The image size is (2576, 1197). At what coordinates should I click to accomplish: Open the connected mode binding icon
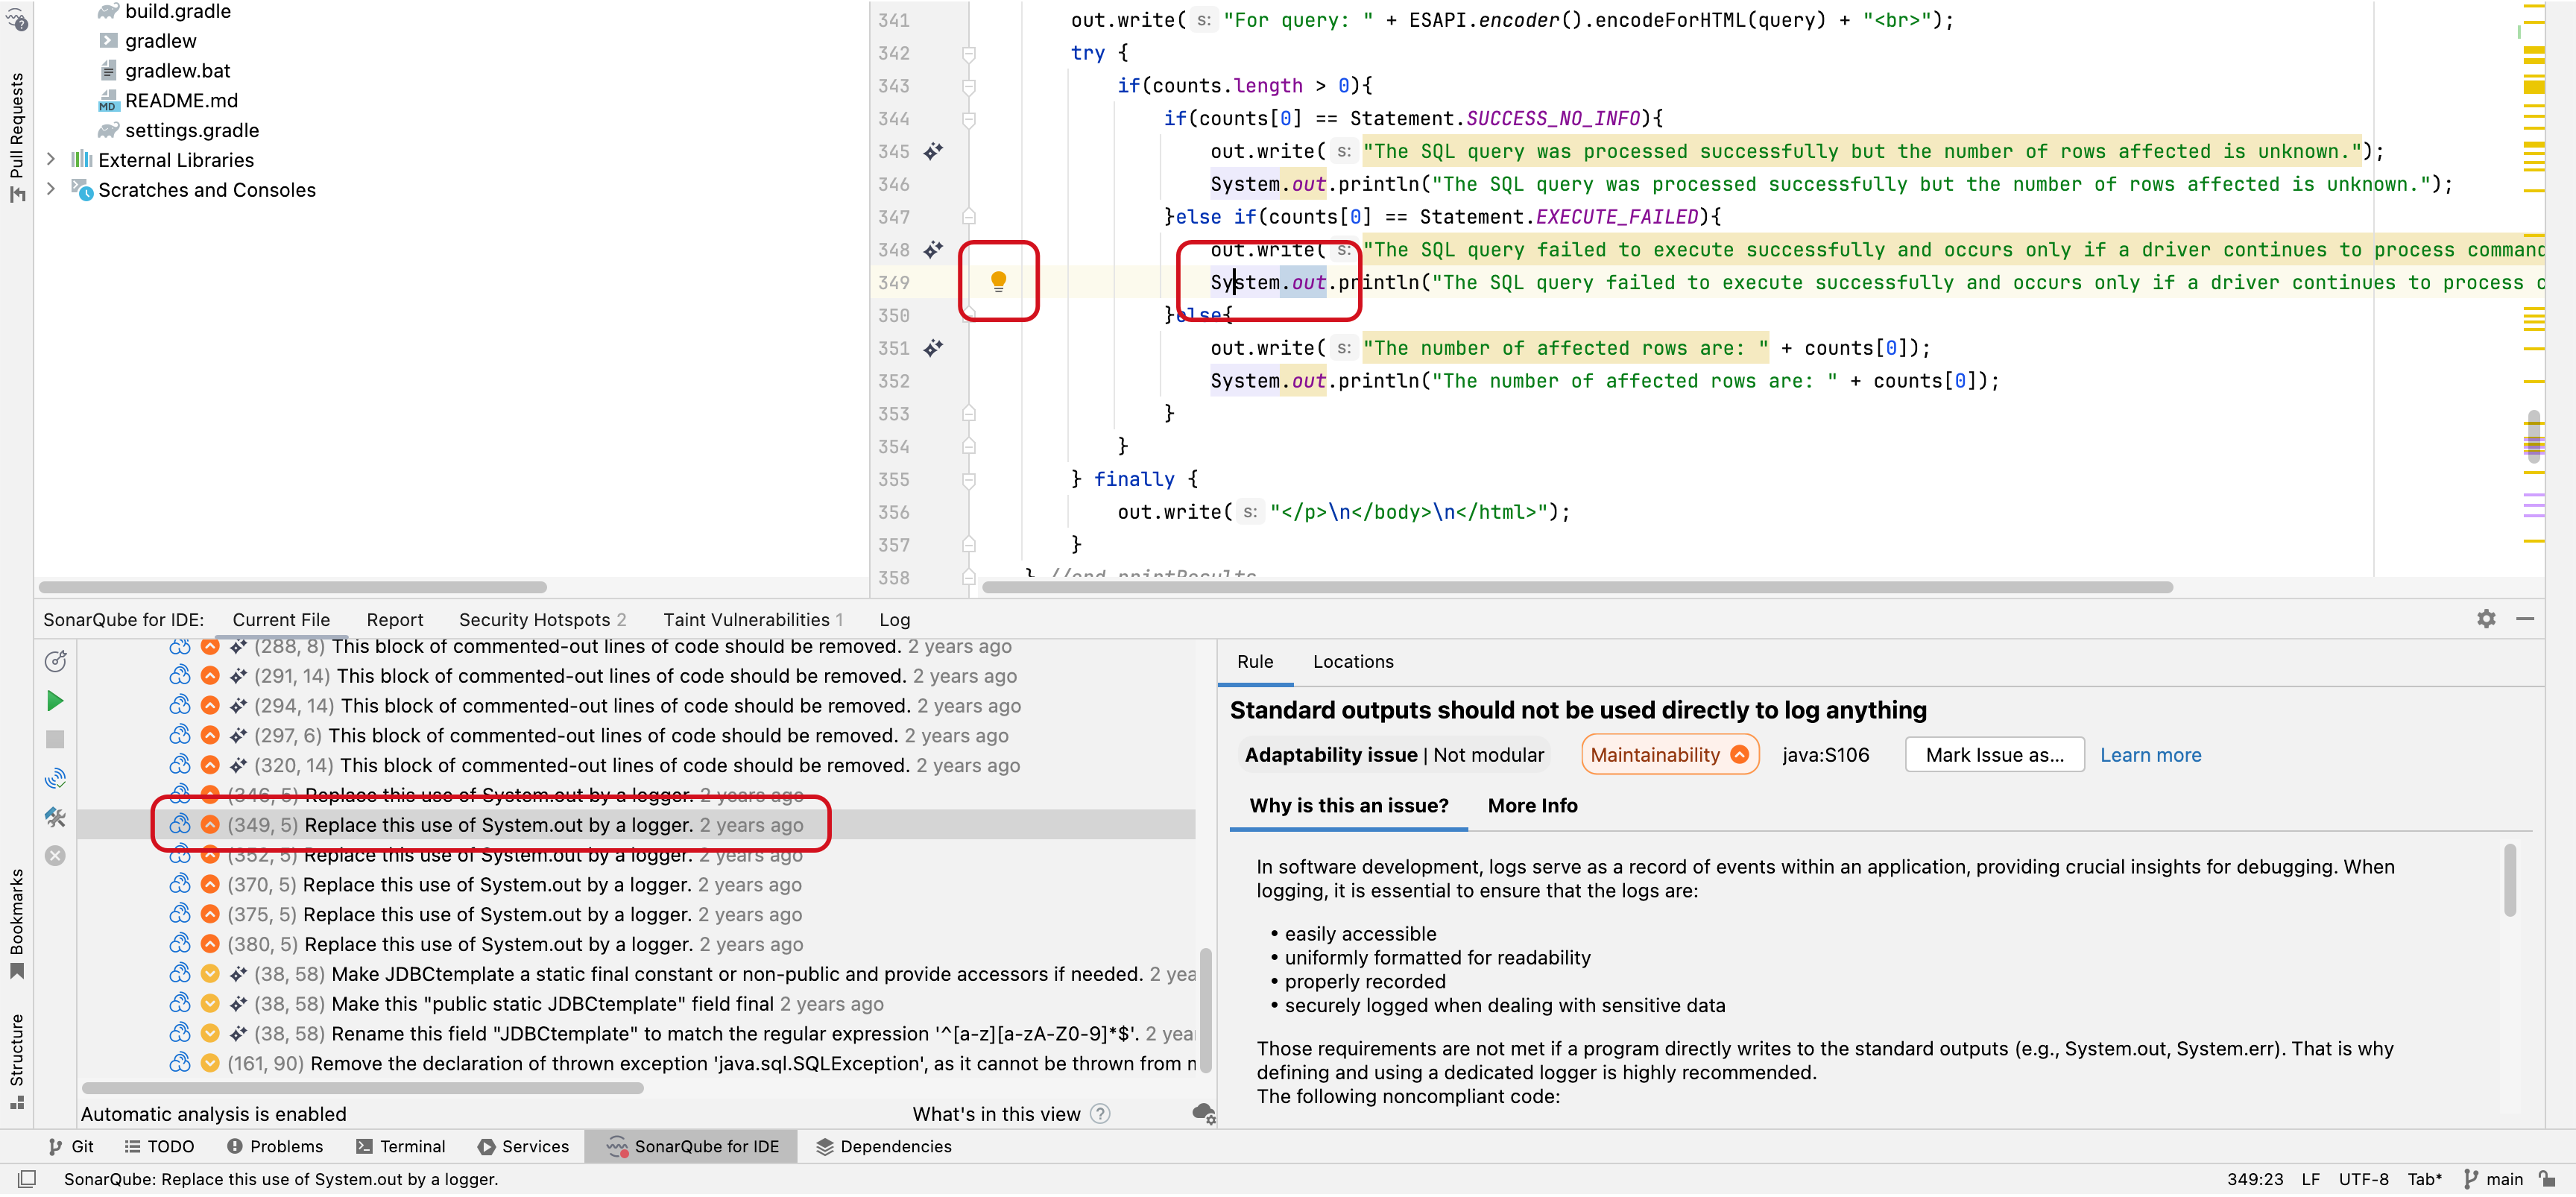point(55,778)
